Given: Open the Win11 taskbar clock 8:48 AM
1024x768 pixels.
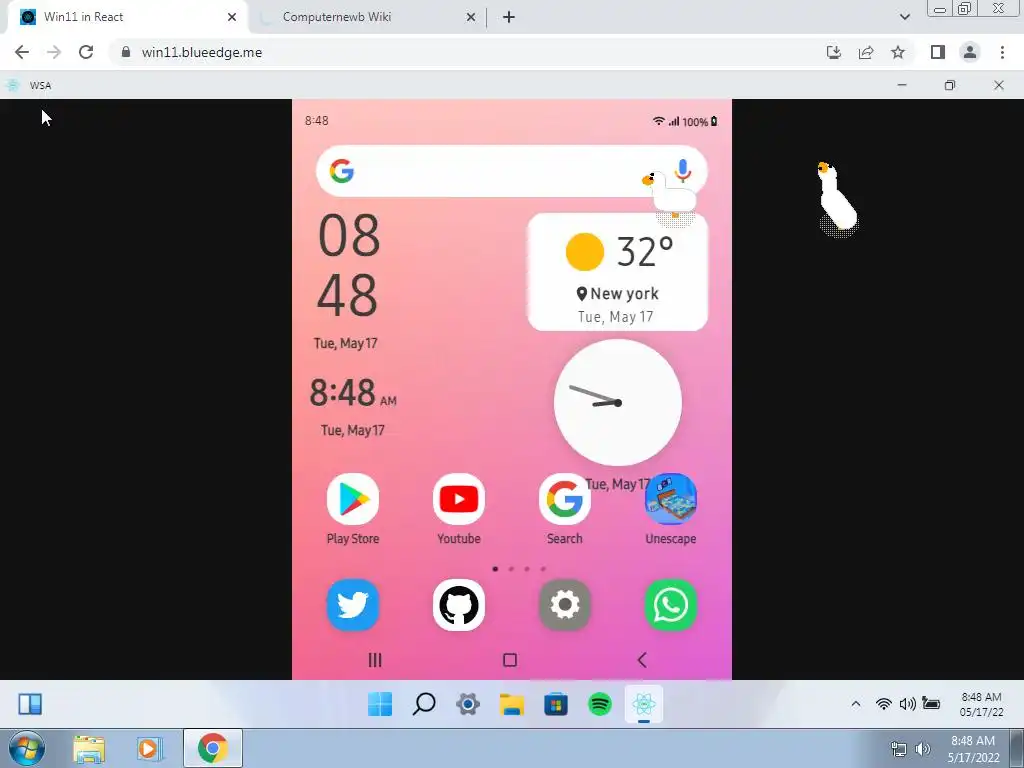Looking at the screenshot, I should pos(981,704).
